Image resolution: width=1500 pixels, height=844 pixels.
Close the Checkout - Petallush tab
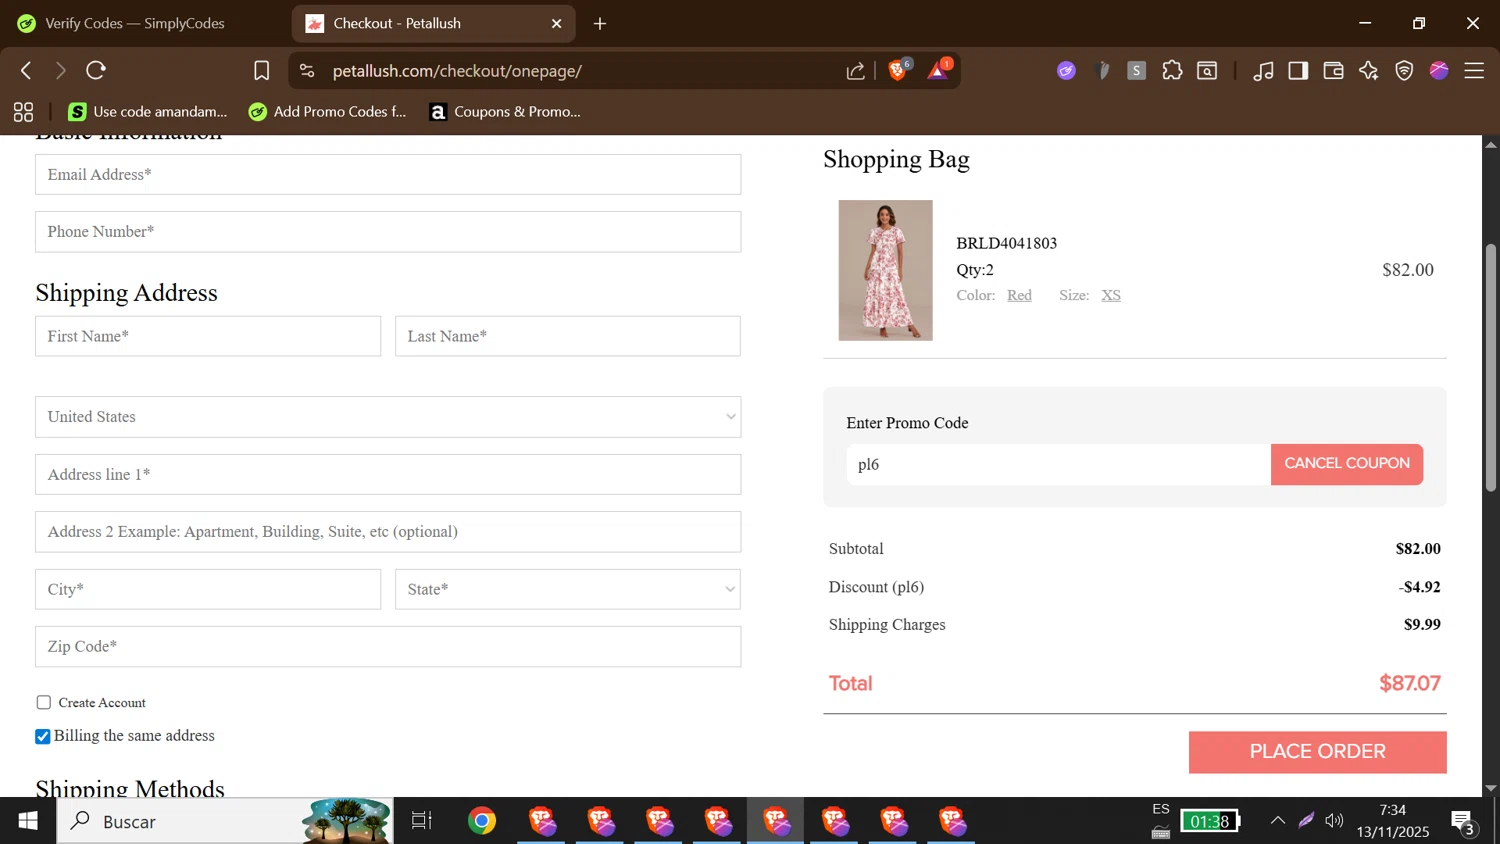click(x=557, y=24)
